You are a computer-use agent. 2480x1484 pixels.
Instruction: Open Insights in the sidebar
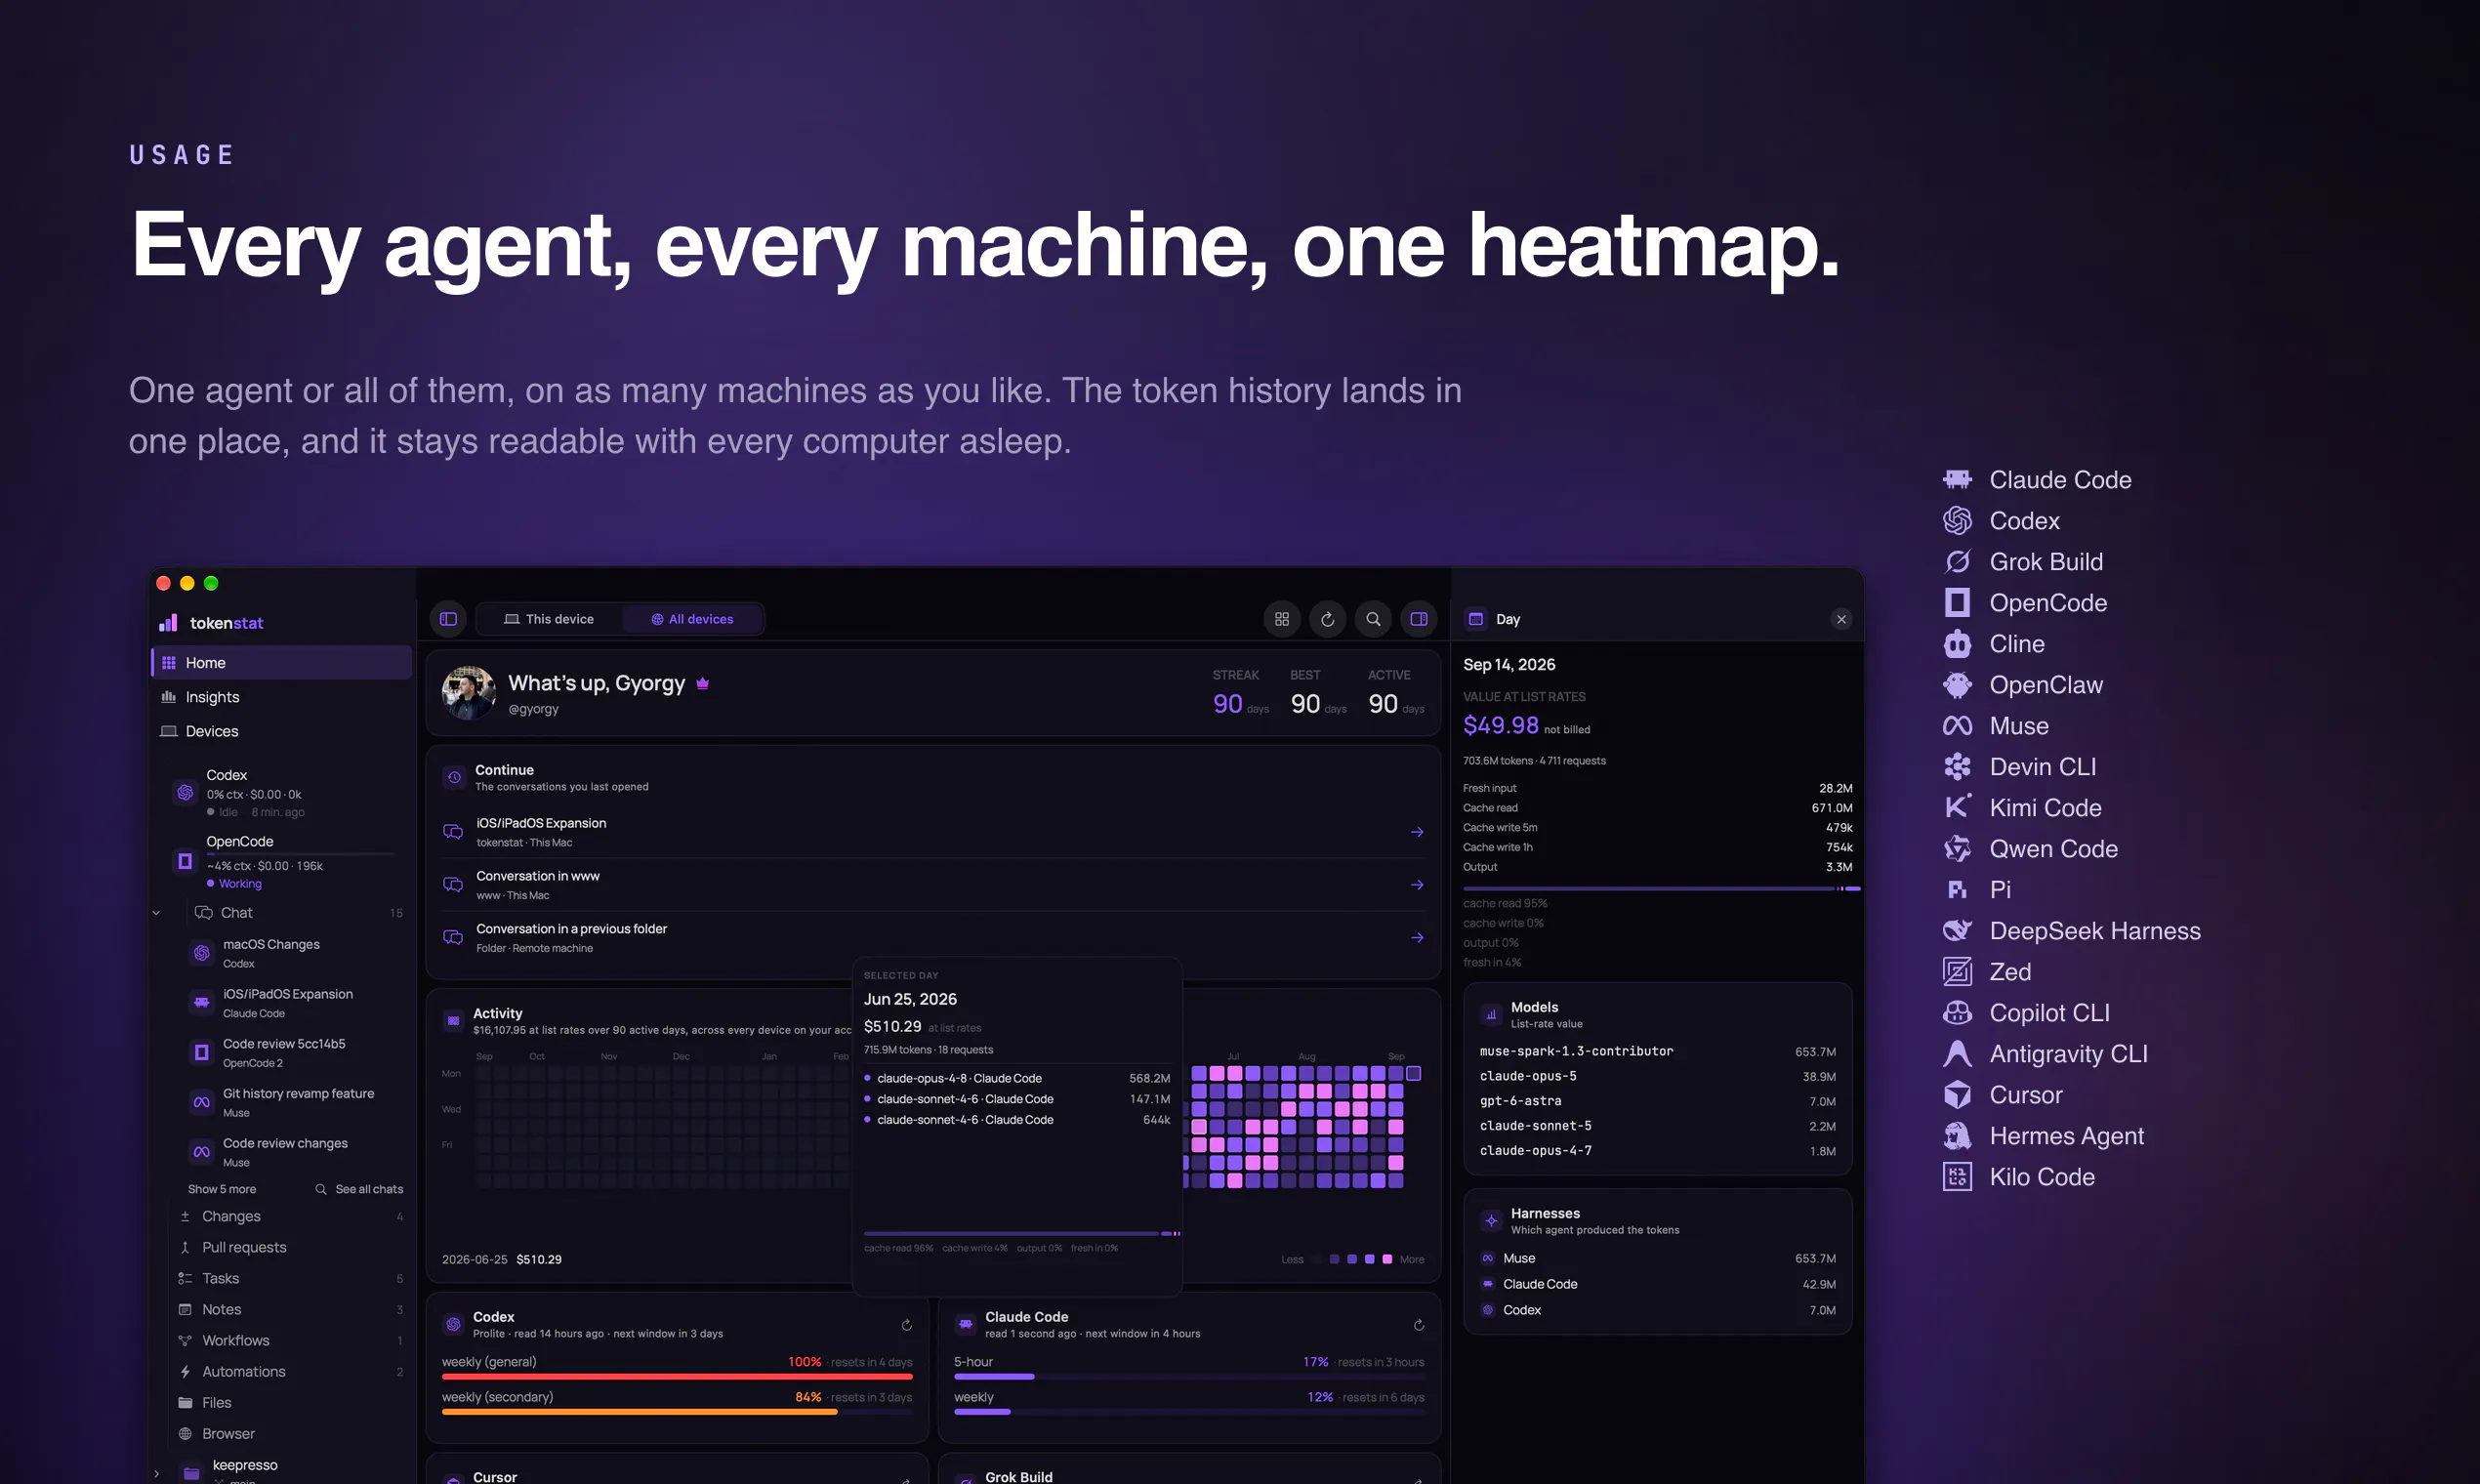281,697
